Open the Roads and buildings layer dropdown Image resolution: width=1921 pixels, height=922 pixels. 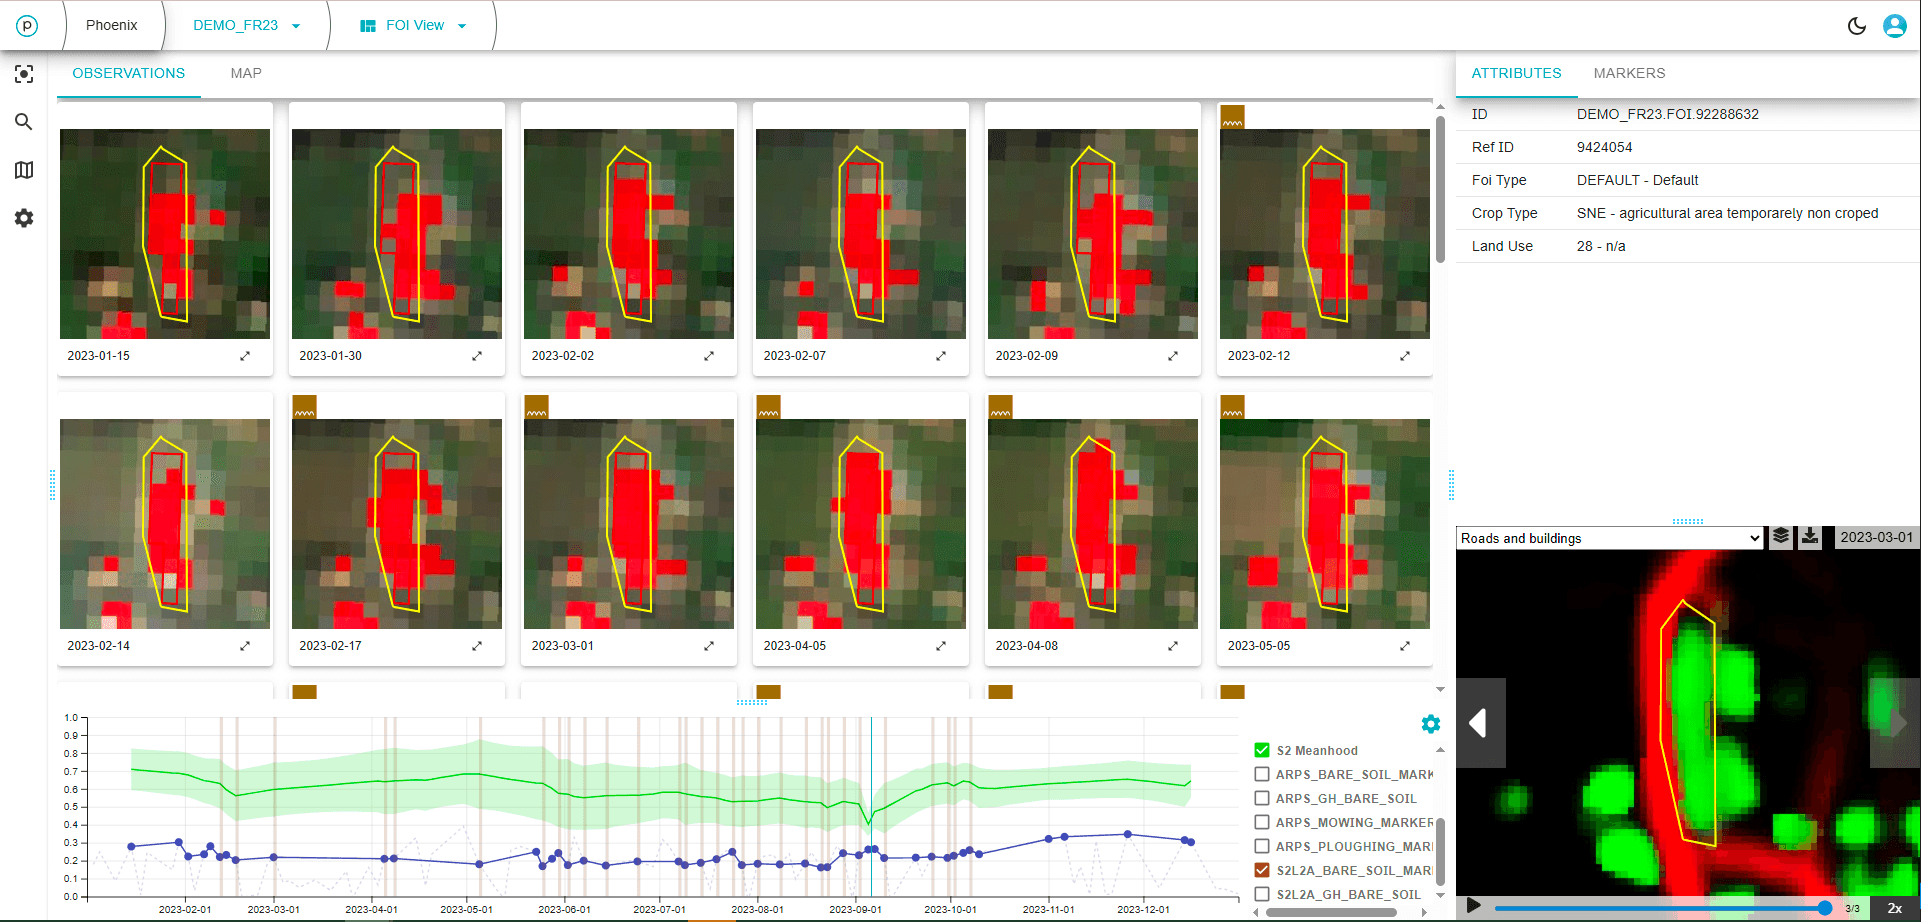(1608, 538)
